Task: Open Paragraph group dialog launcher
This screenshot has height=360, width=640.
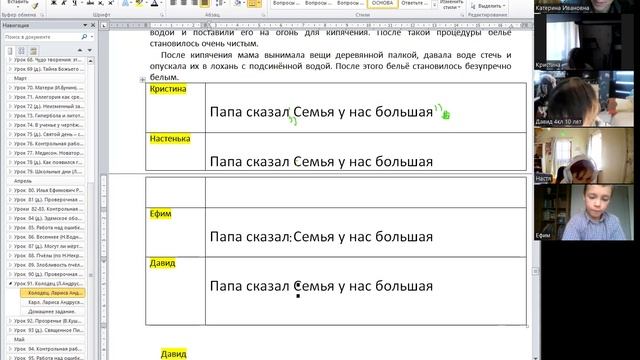Action: tap(263, 15)
